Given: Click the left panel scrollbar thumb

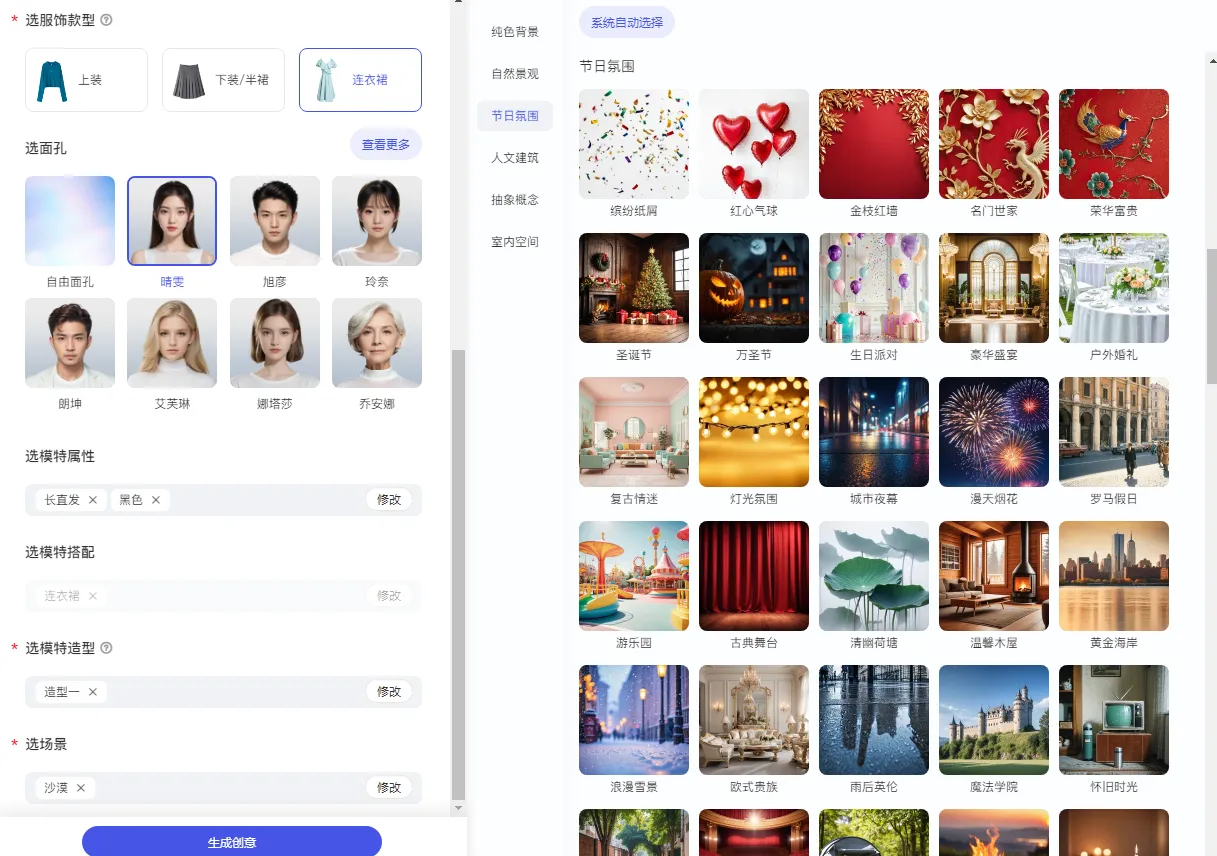Looking at the screenshot, I should 459,574.
